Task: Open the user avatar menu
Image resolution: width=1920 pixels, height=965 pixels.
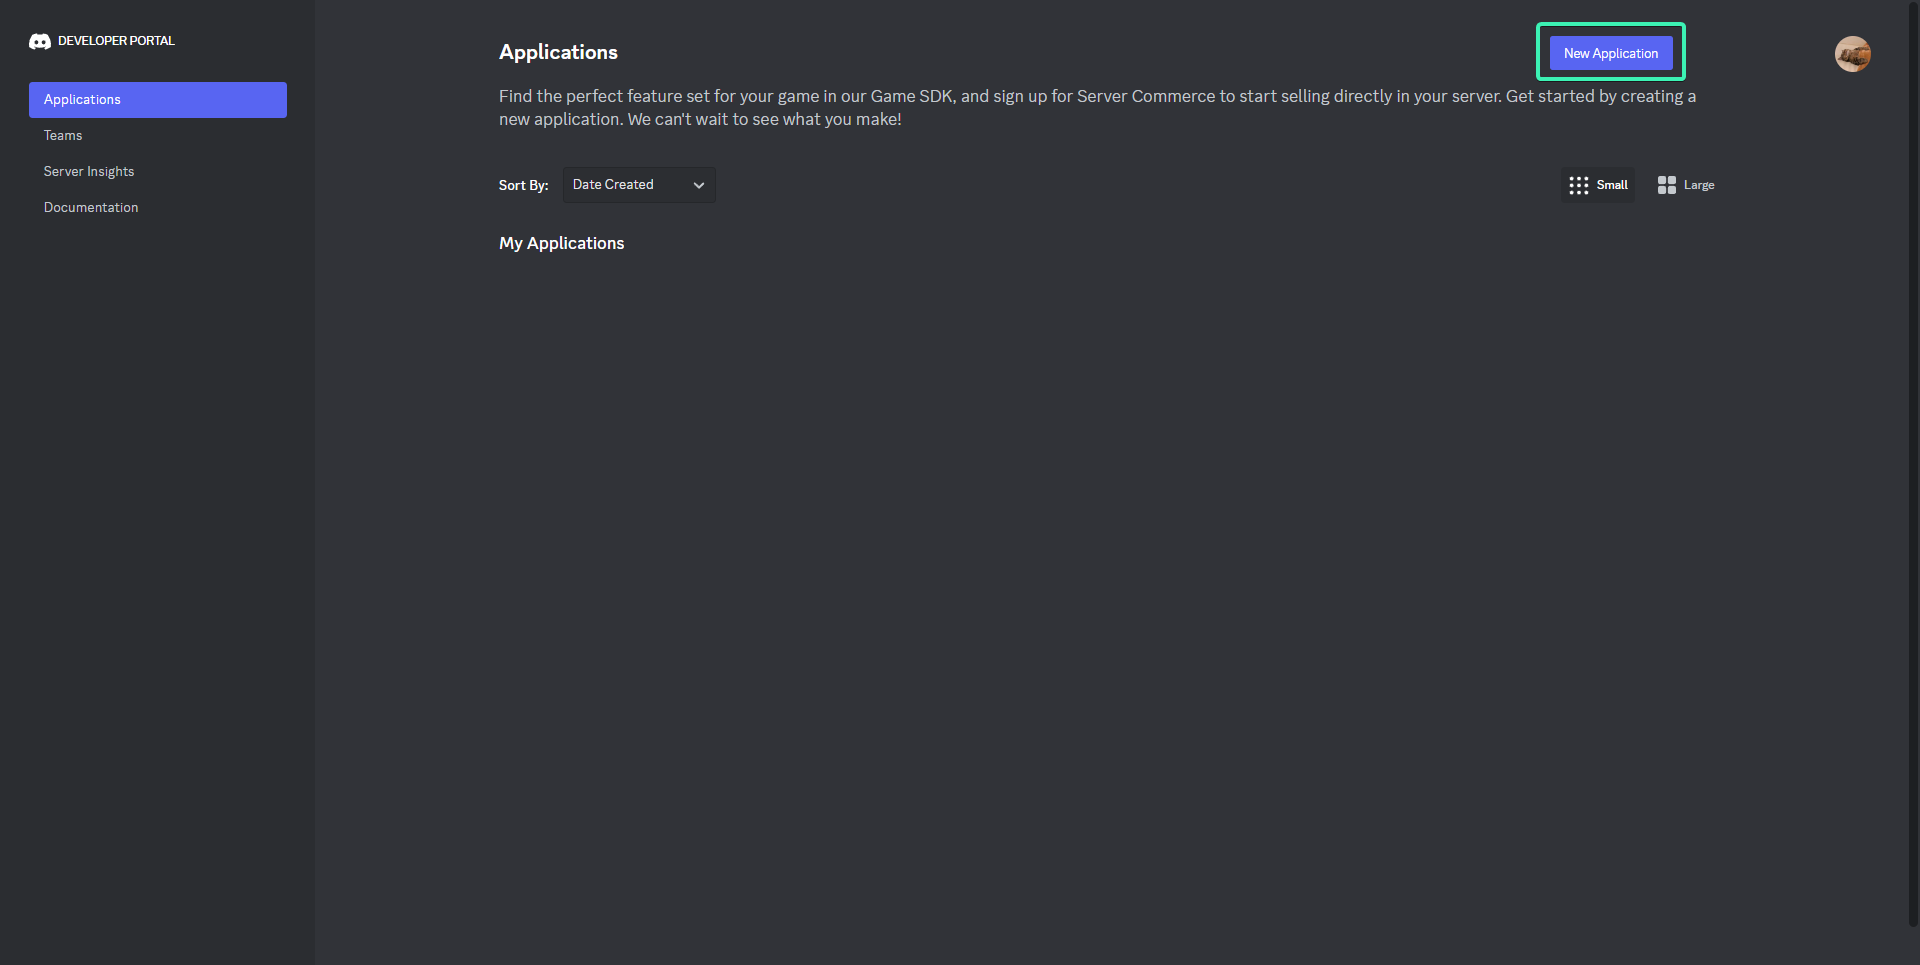Action: click(1853, 54)
